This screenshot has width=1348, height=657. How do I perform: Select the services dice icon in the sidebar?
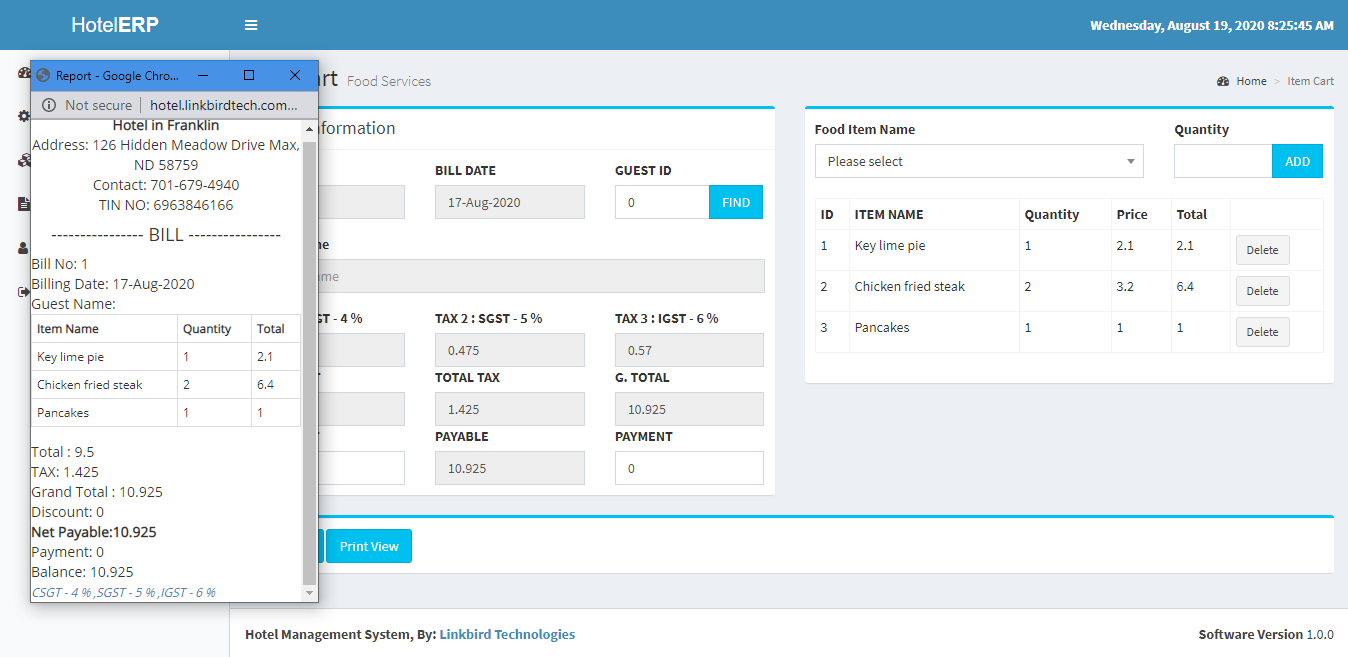tap(23, 160)
